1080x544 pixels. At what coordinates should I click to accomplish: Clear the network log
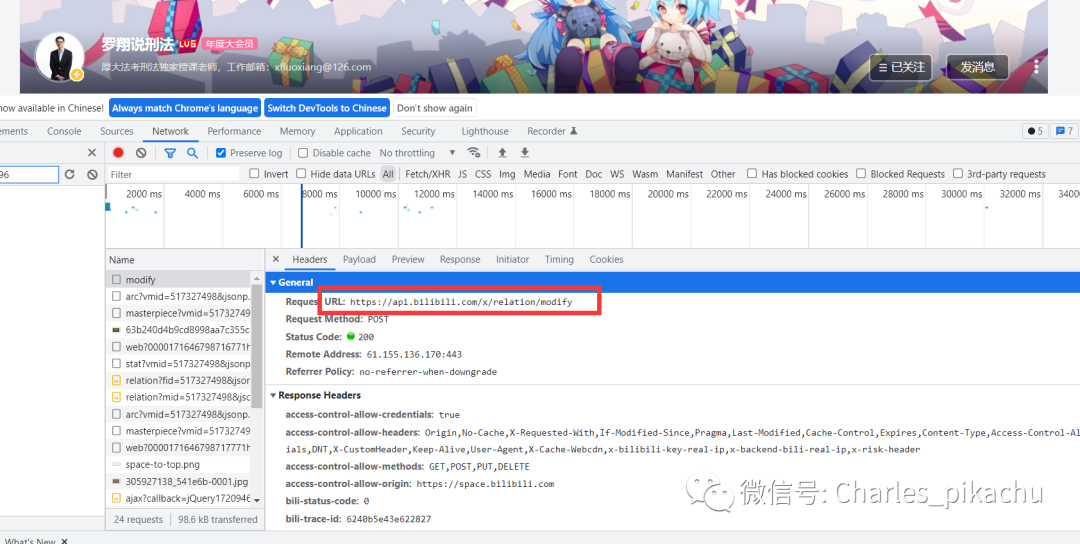[x=141, y=153]
